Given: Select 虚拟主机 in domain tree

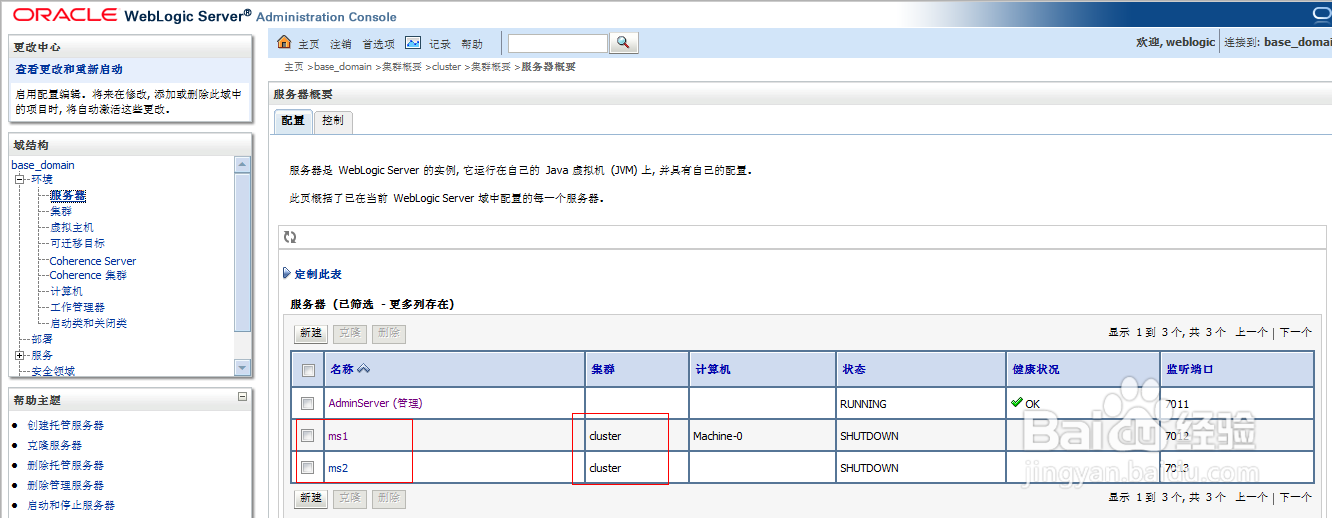Looking at the screenshot, I should (x=72, y=227).
